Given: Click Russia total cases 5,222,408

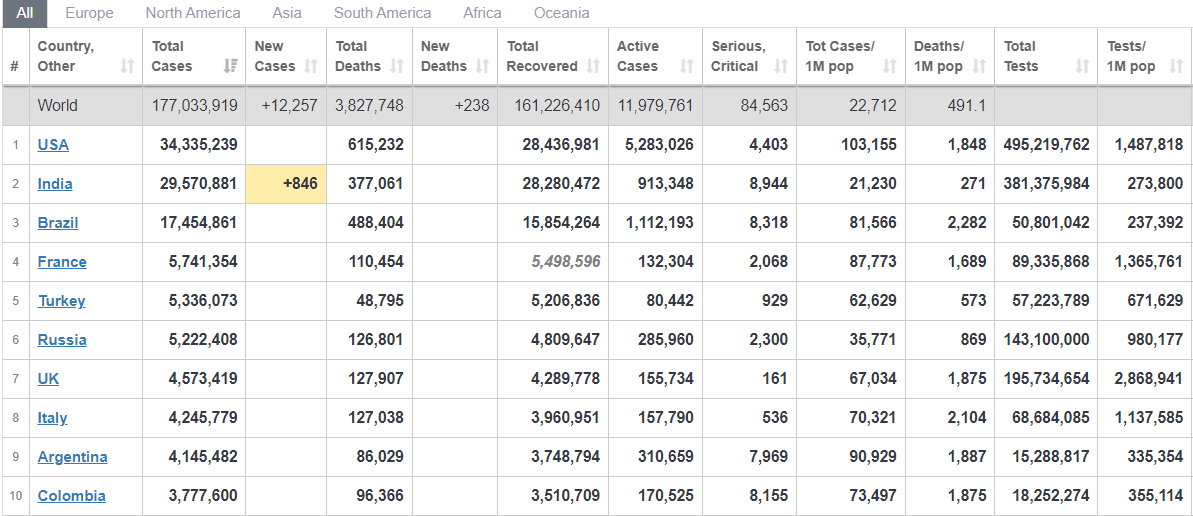Looking at the screenshot, I should pos(202,339).
